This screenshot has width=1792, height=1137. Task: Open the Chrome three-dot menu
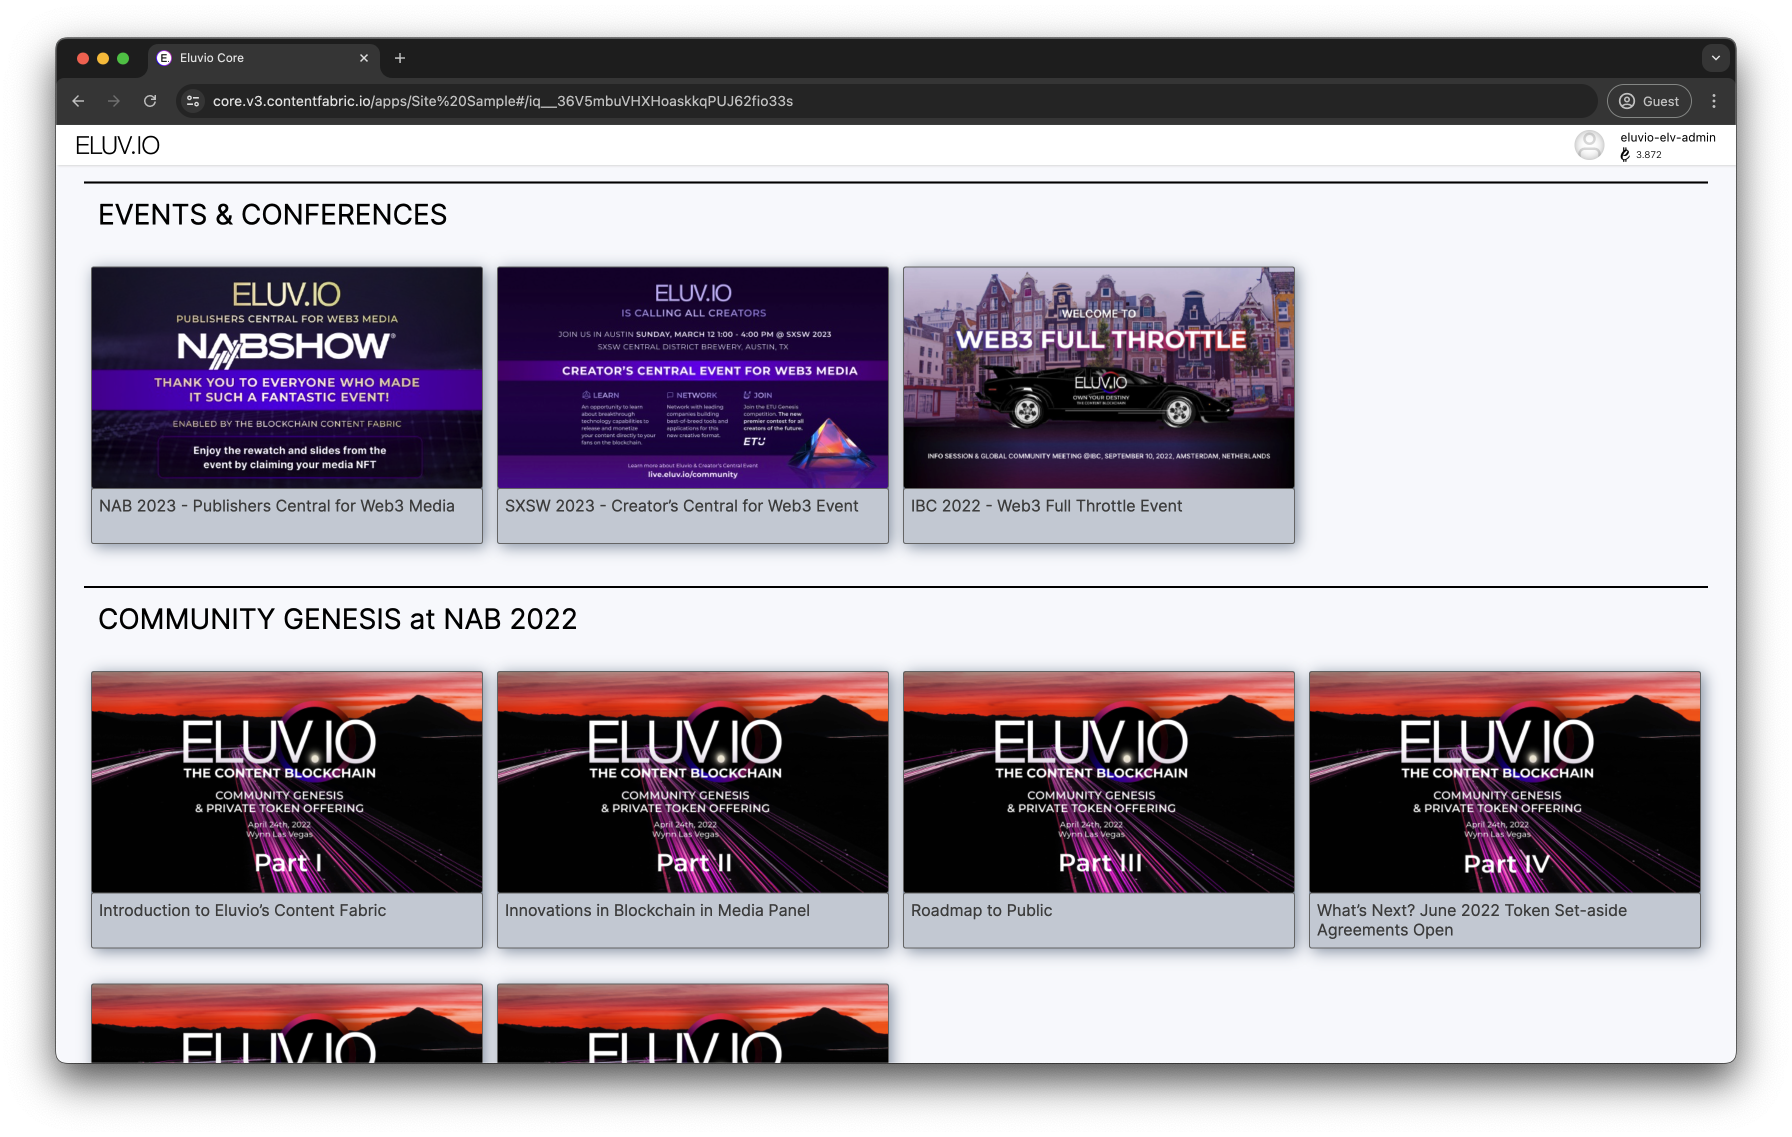1714,101
